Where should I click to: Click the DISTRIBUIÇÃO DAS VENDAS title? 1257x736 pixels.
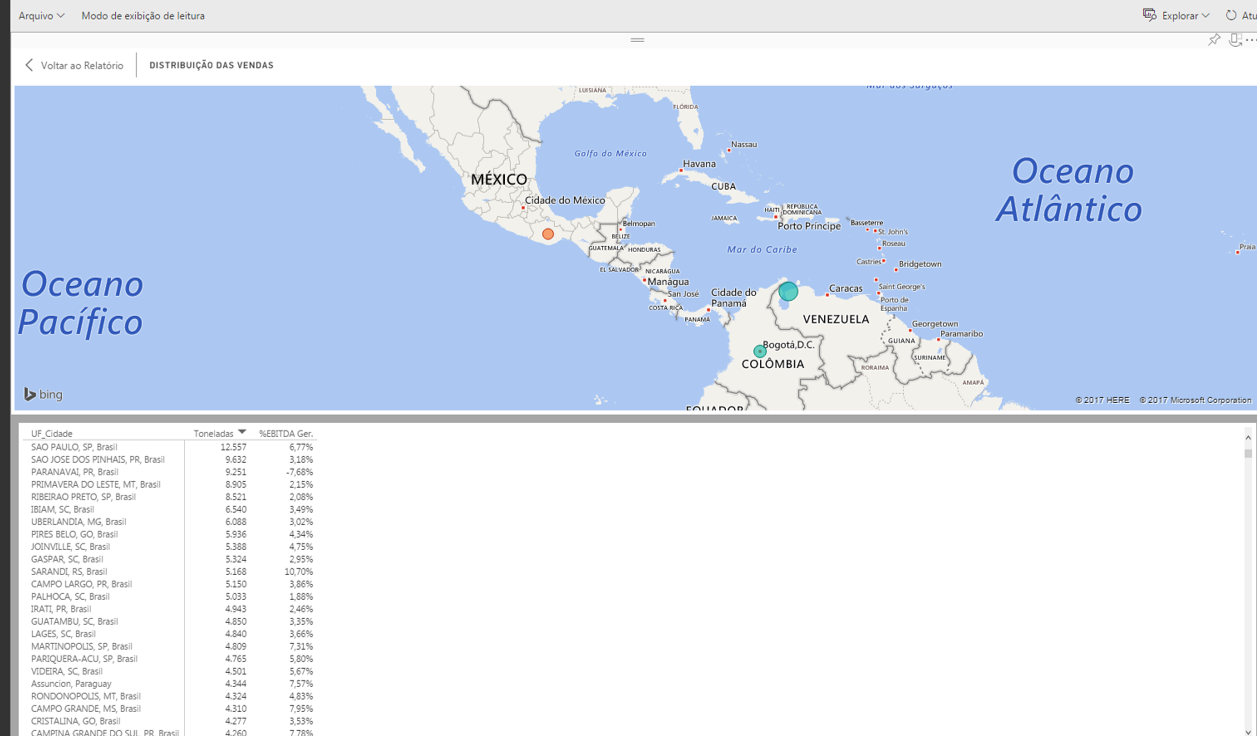click(211, 65)
